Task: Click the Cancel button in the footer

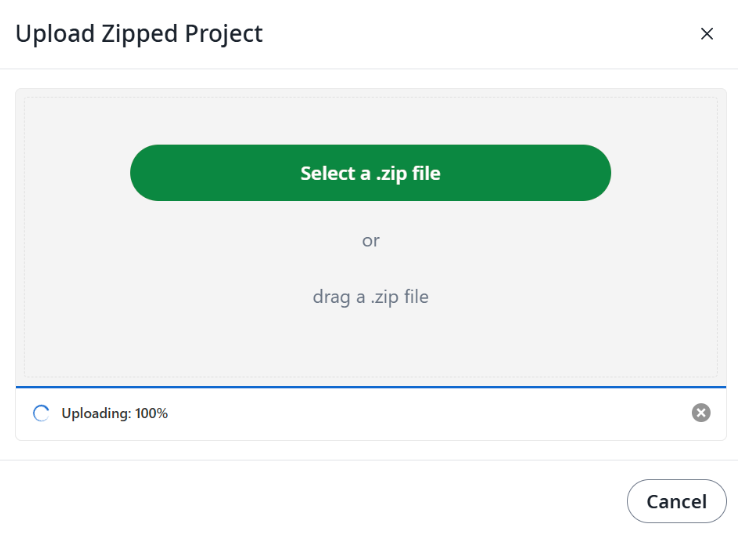Action: pos(676,501)
